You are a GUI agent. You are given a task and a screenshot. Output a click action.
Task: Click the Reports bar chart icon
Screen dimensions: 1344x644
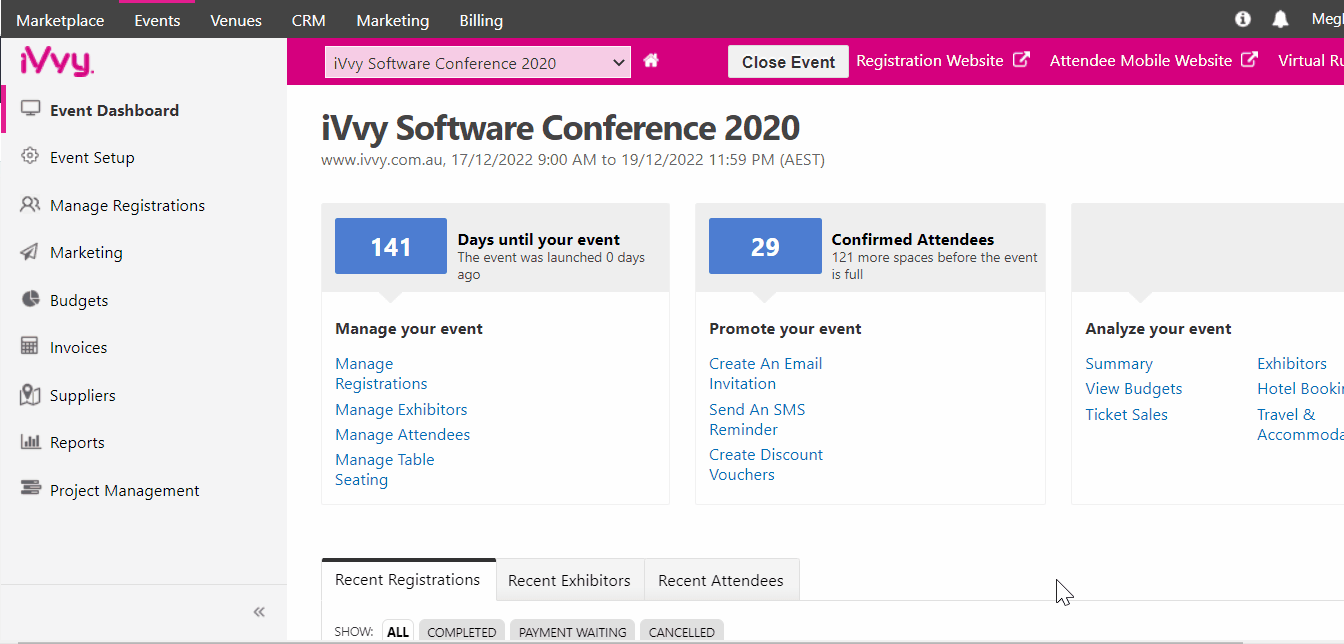pos(31,442)
